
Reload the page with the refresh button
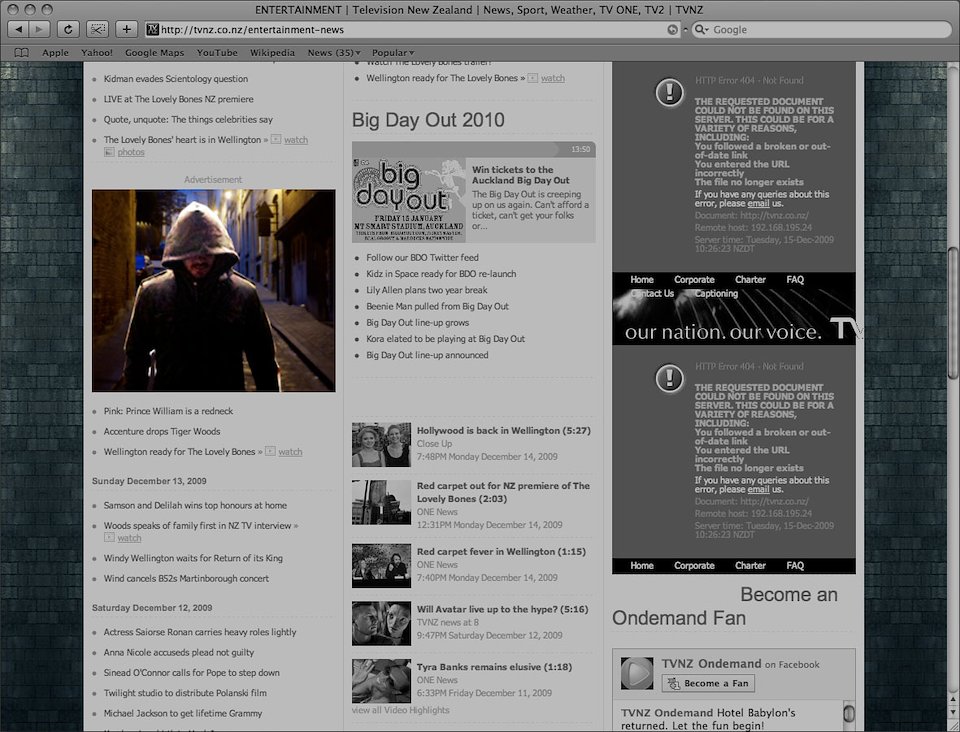(68, 29)
